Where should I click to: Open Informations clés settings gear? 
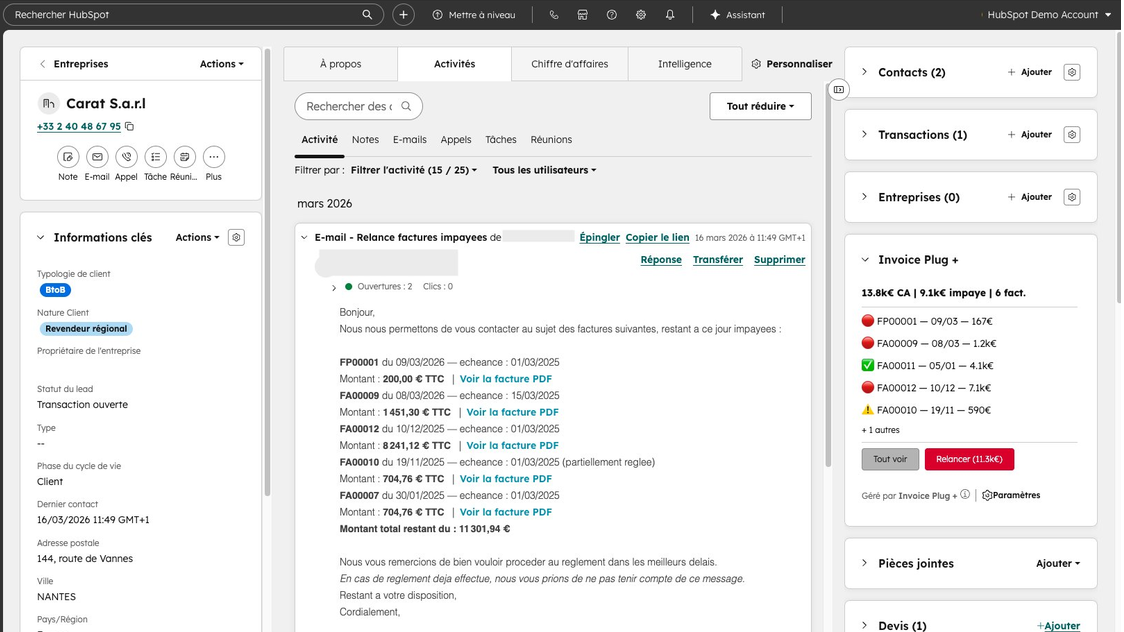point(237,237)
